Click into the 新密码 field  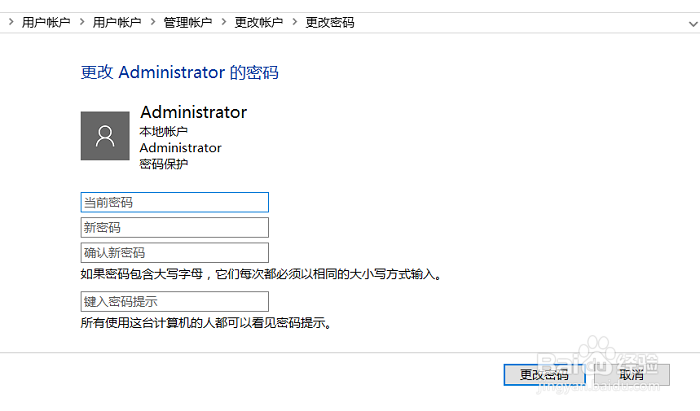(x=175, y=227)
